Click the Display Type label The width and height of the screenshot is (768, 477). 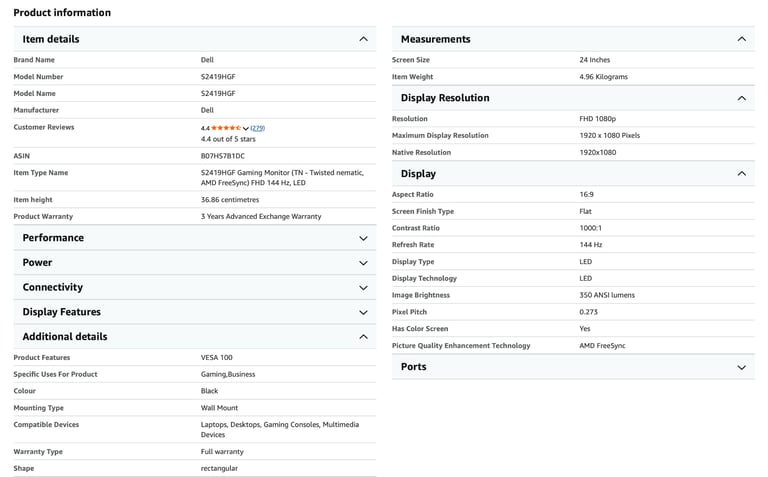click(413, 262)
